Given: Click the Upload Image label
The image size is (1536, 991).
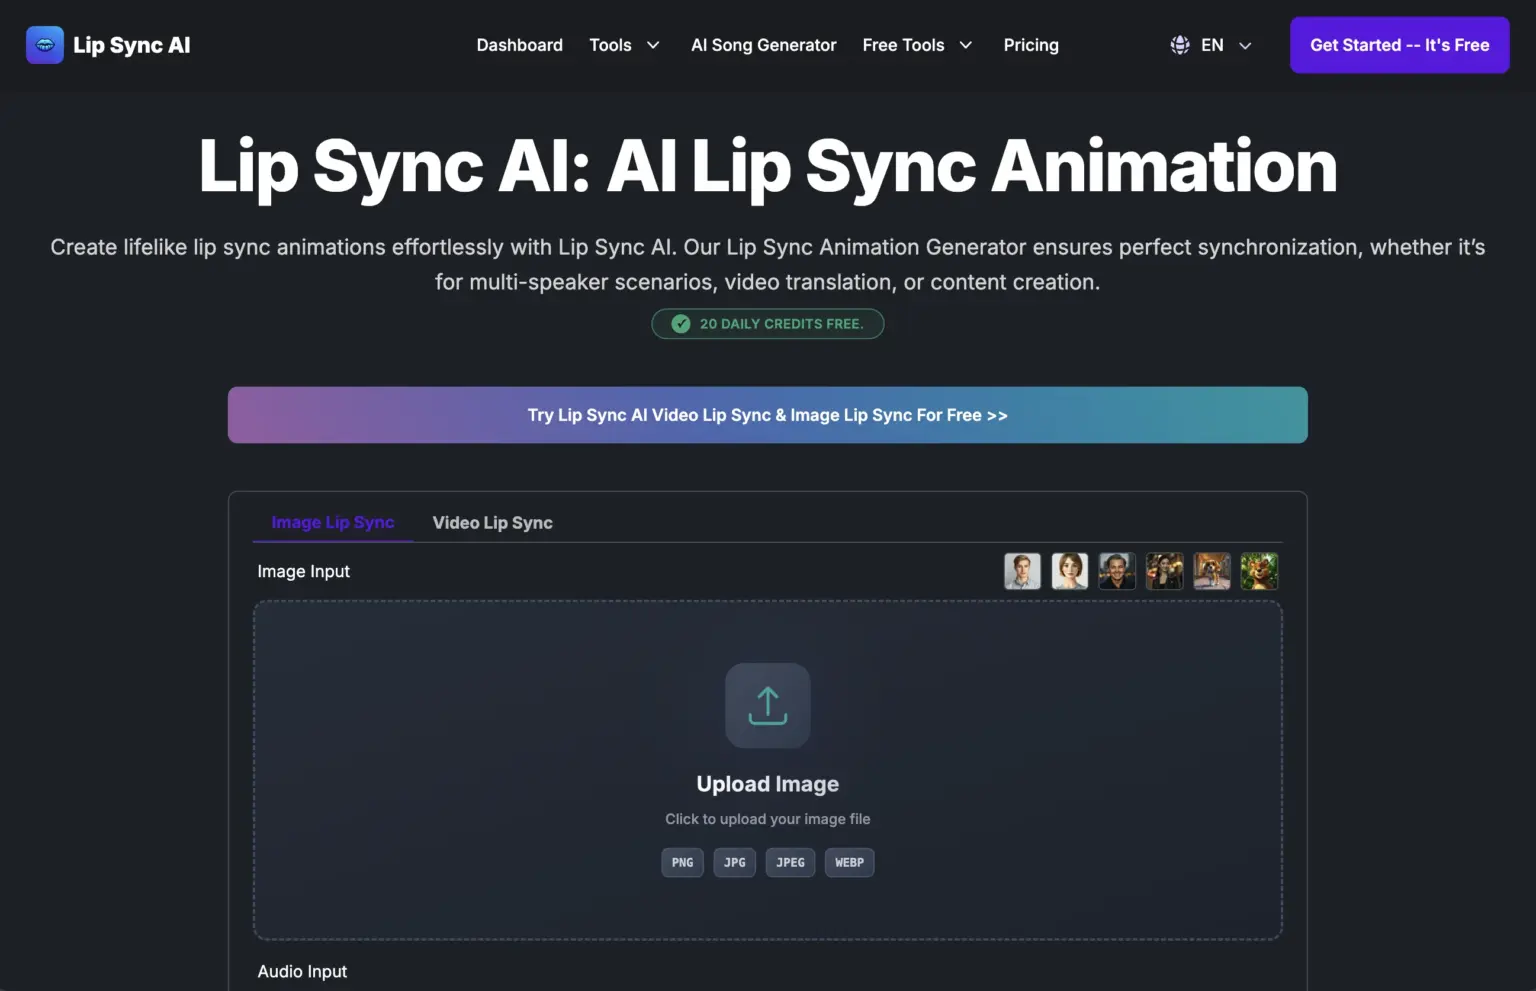Looking at the screenshot, I should pyautogui.click(x=768, y=784).
